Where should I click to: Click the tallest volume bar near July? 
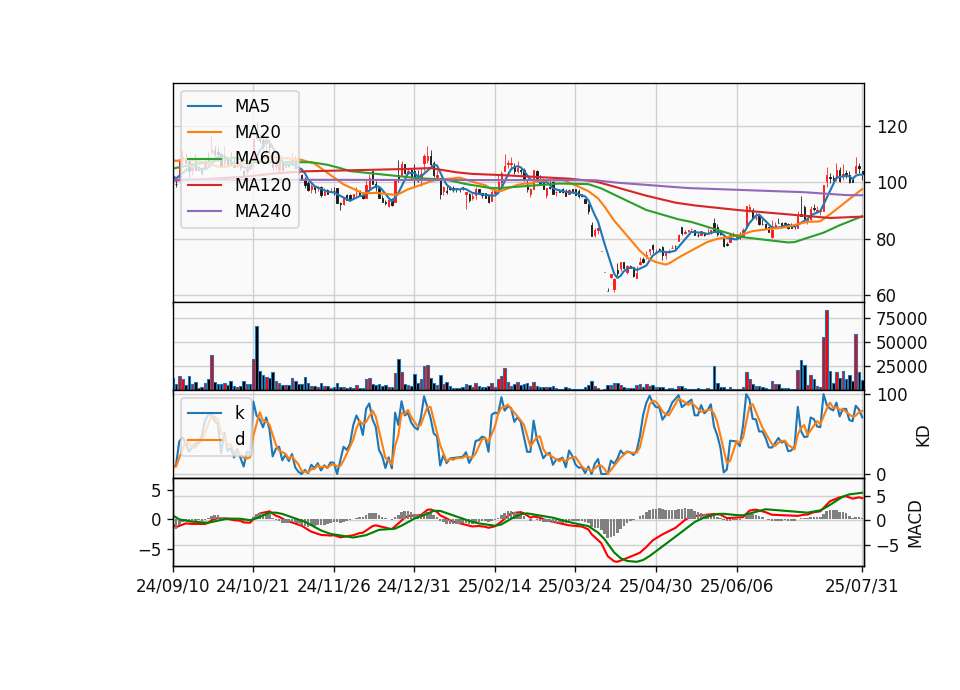tap(827, 350)
